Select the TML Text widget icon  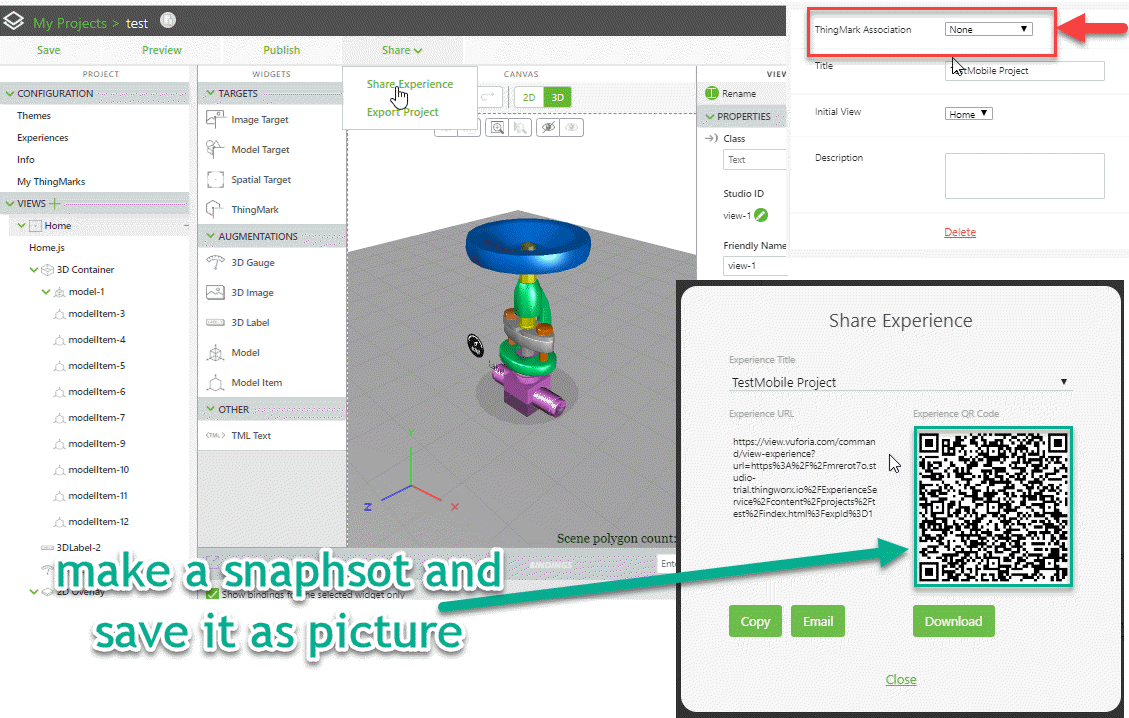pyautogui.click(x=215, y=435)
